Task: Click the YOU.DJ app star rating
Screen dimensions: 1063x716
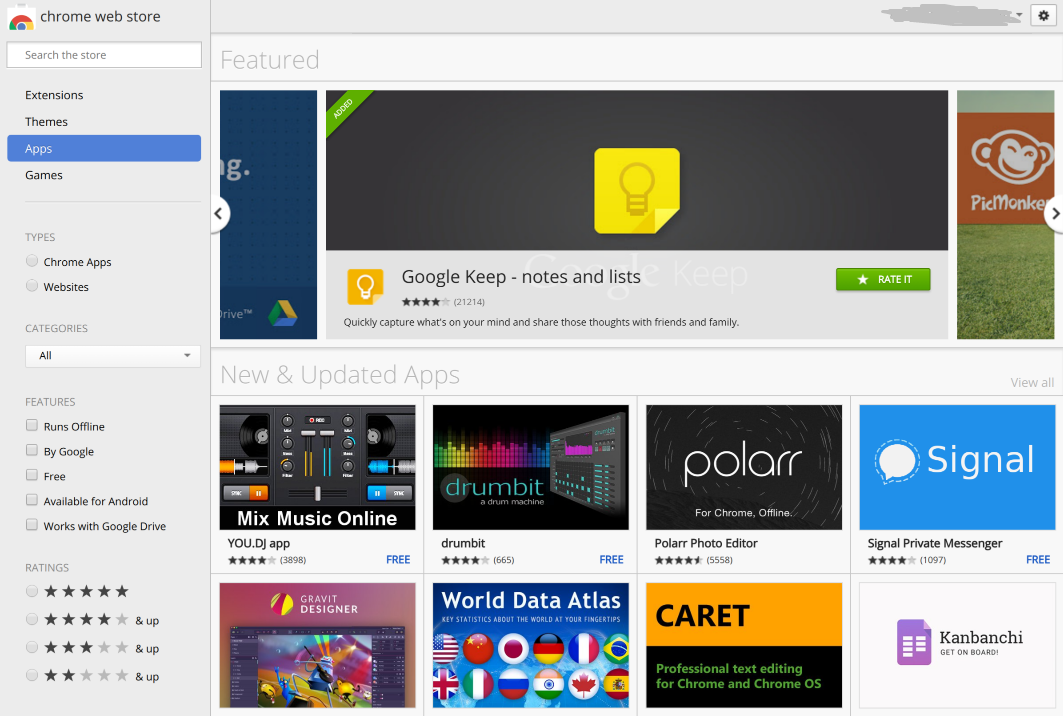Action: (x=252, y=560)
